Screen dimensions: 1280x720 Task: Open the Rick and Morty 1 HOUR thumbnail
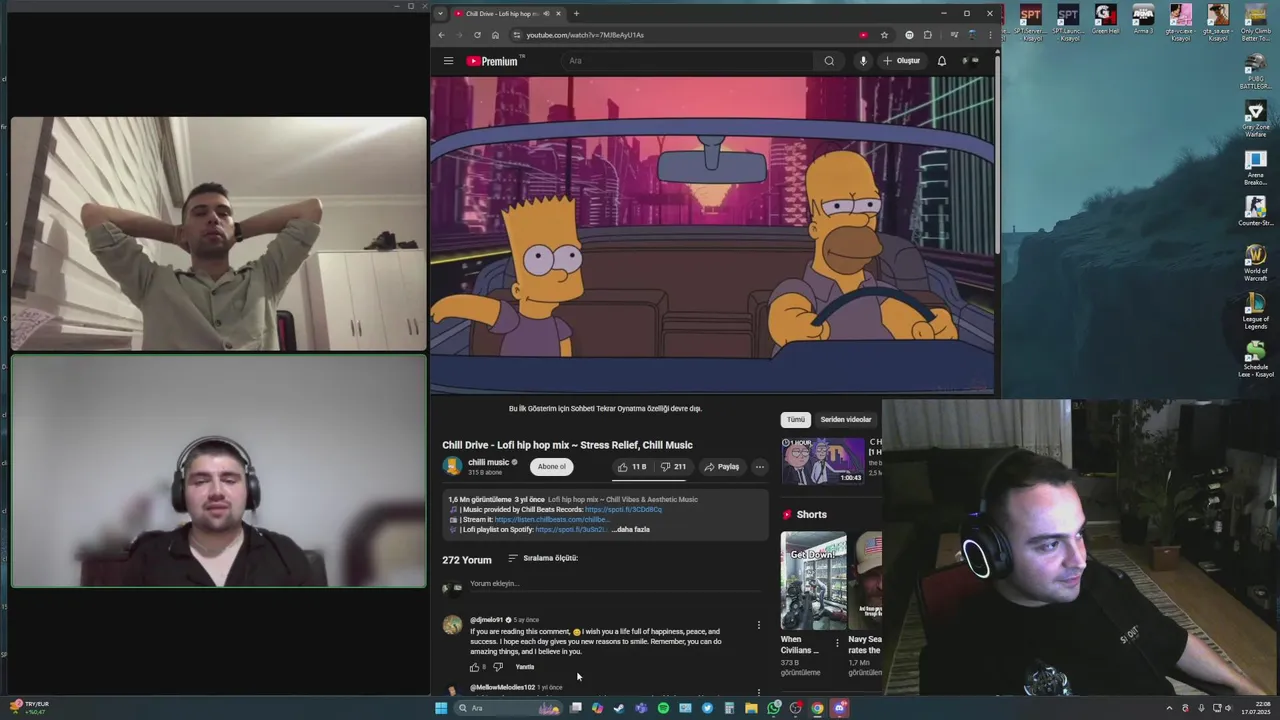click(x=823, y=460)
